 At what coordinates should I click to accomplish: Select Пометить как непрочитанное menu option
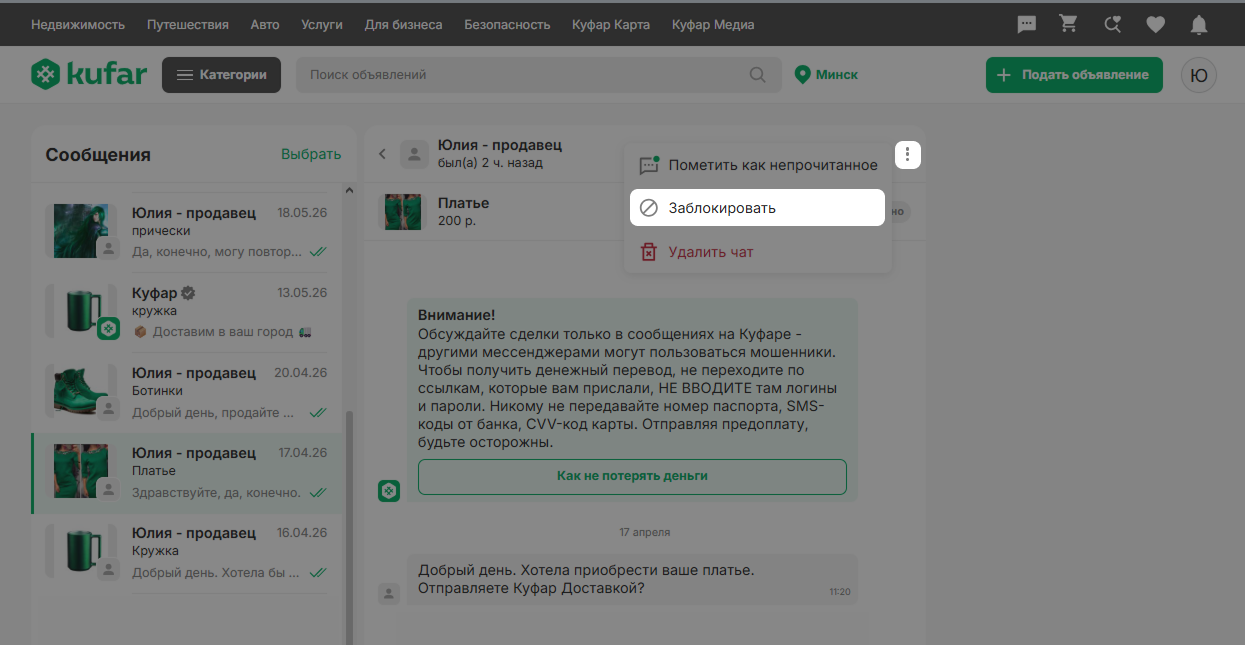coord(758,165)
